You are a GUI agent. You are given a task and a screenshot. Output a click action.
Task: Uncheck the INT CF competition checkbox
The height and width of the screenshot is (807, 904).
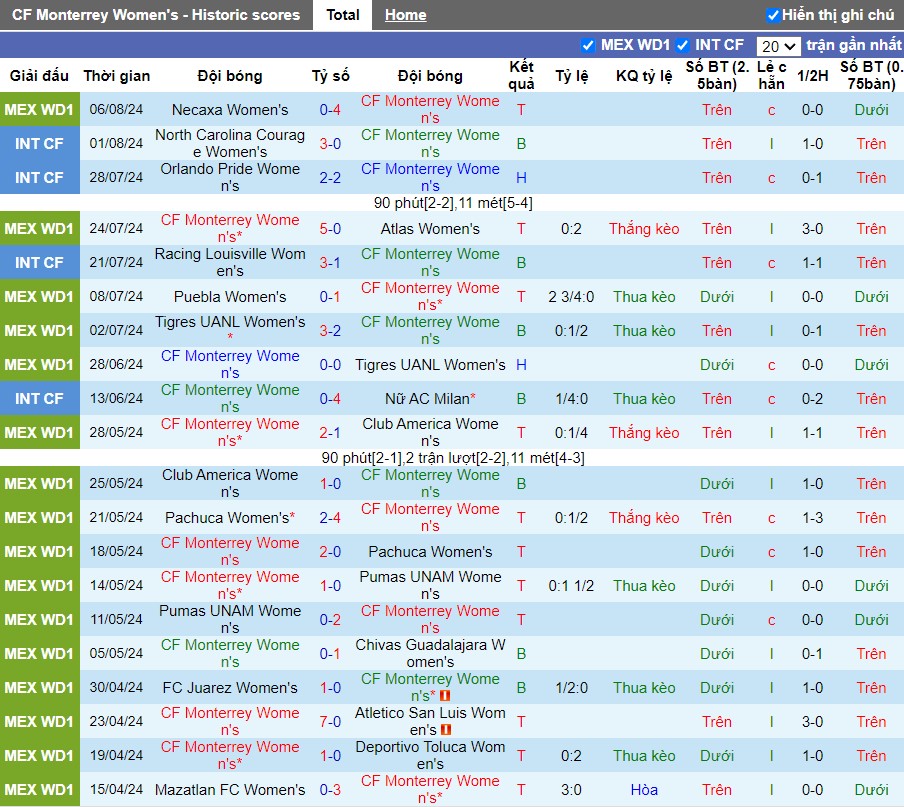pos(682,46)
